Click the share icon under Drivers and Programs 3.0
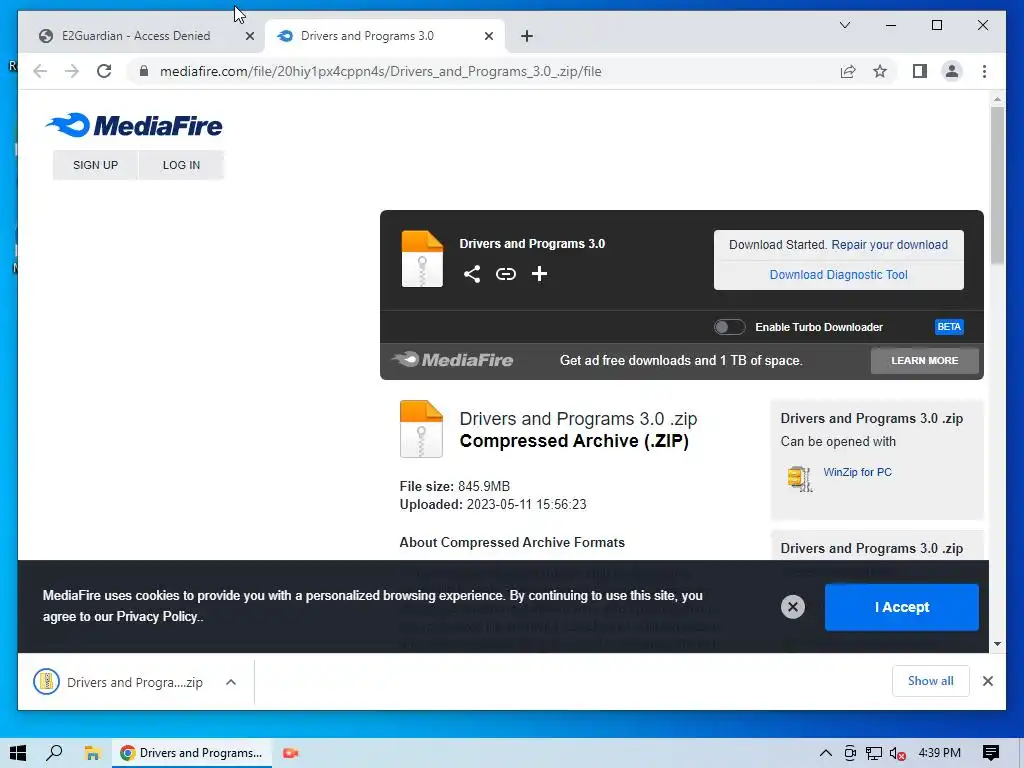Viewport: 1024px width, 768px height. 472,274
